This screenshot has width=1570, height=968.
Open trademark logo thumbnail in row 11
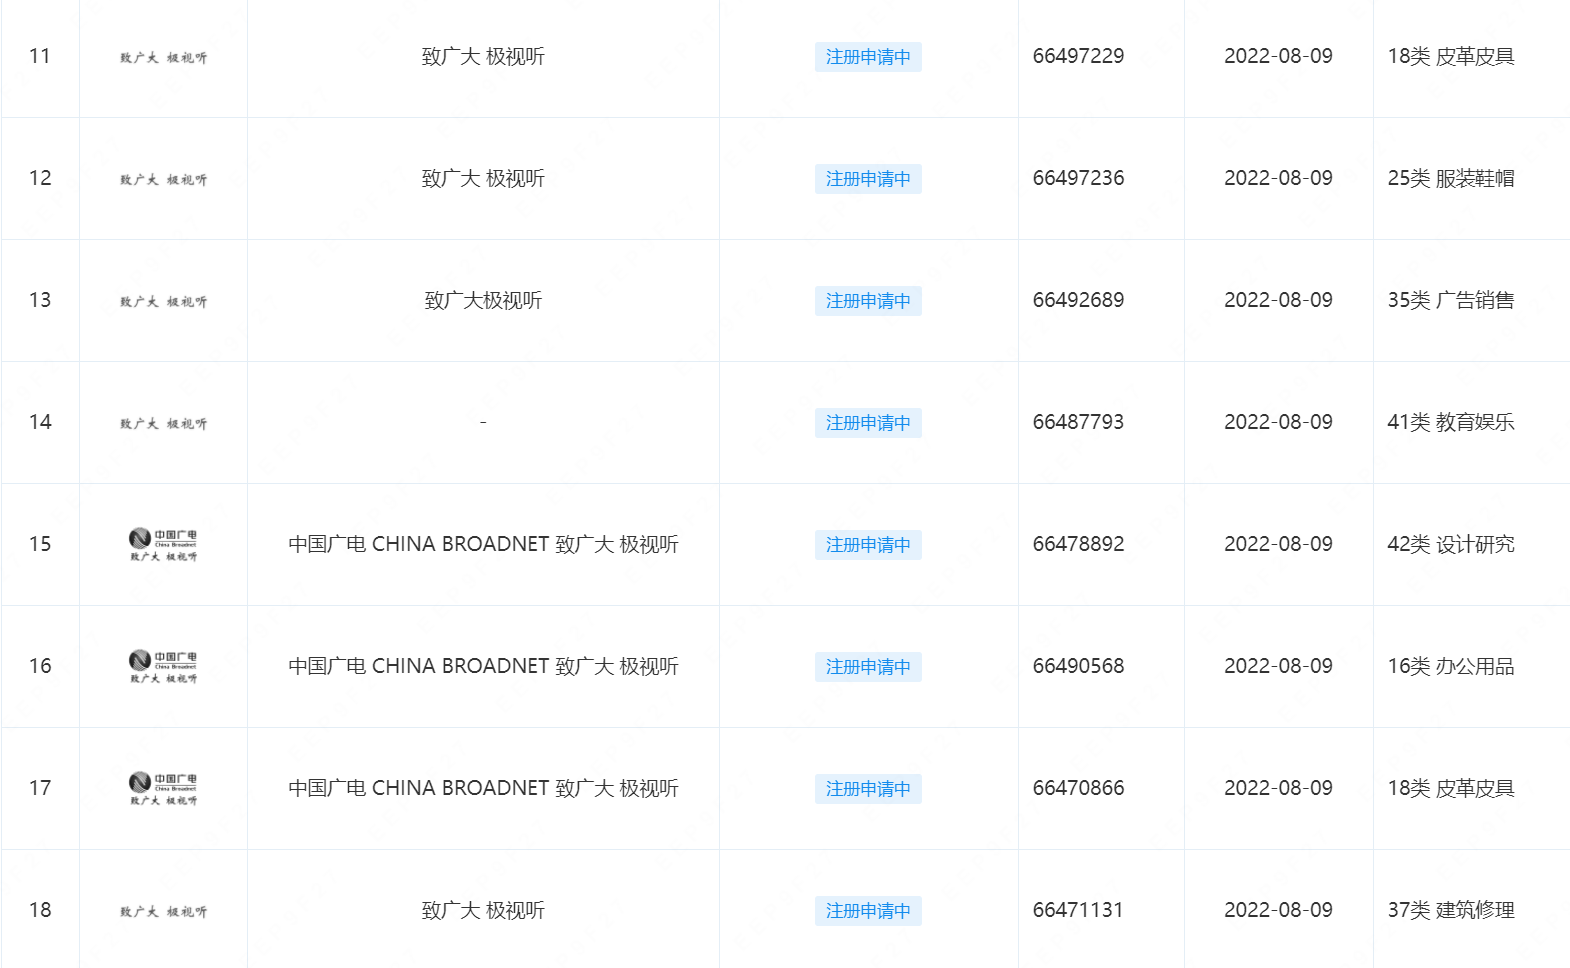click(164, 58)
